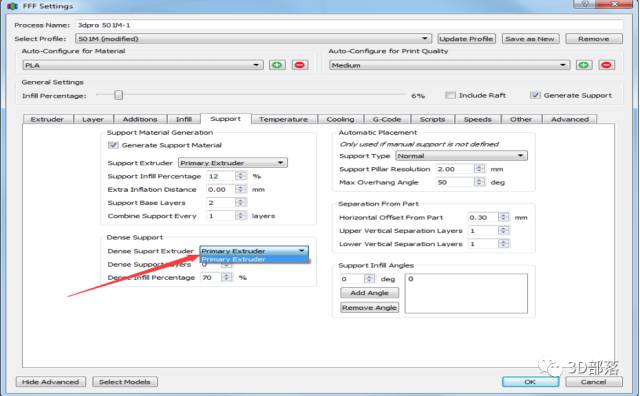
Task: Open the Other tab
Action: point(521,119)
